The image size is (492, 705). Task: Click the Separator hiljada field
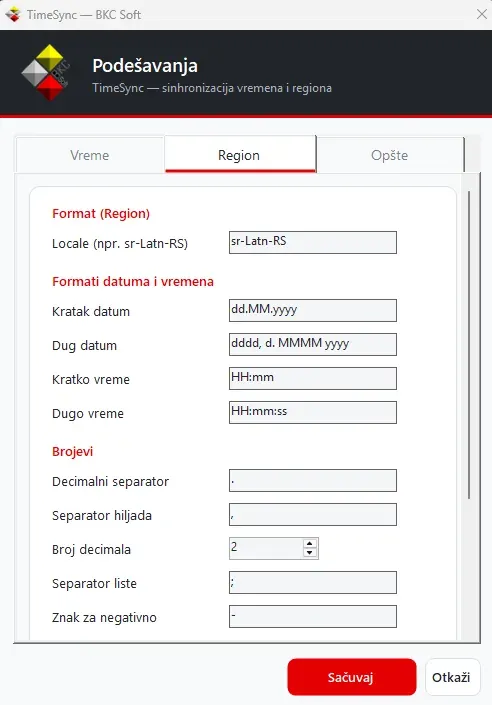[x=313, y=514]
